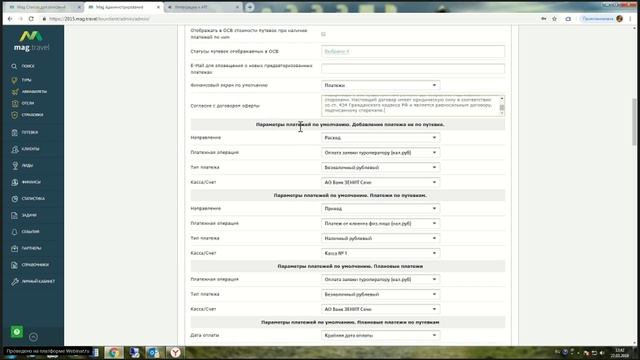Open Страховки in the sidebar

(27, 115)
